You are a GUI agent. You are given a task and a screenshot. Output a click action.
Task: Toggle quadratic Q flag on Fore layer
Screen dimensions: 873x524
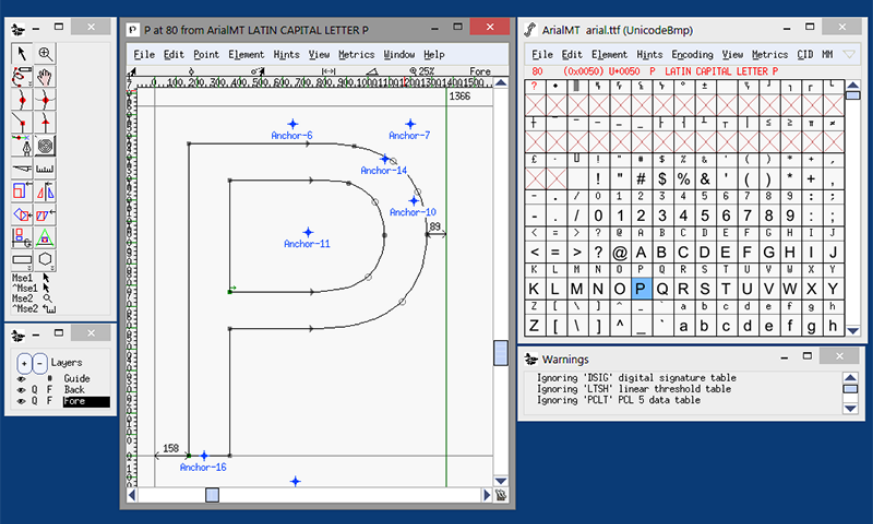pyautogui.click(x=35, y=401)
